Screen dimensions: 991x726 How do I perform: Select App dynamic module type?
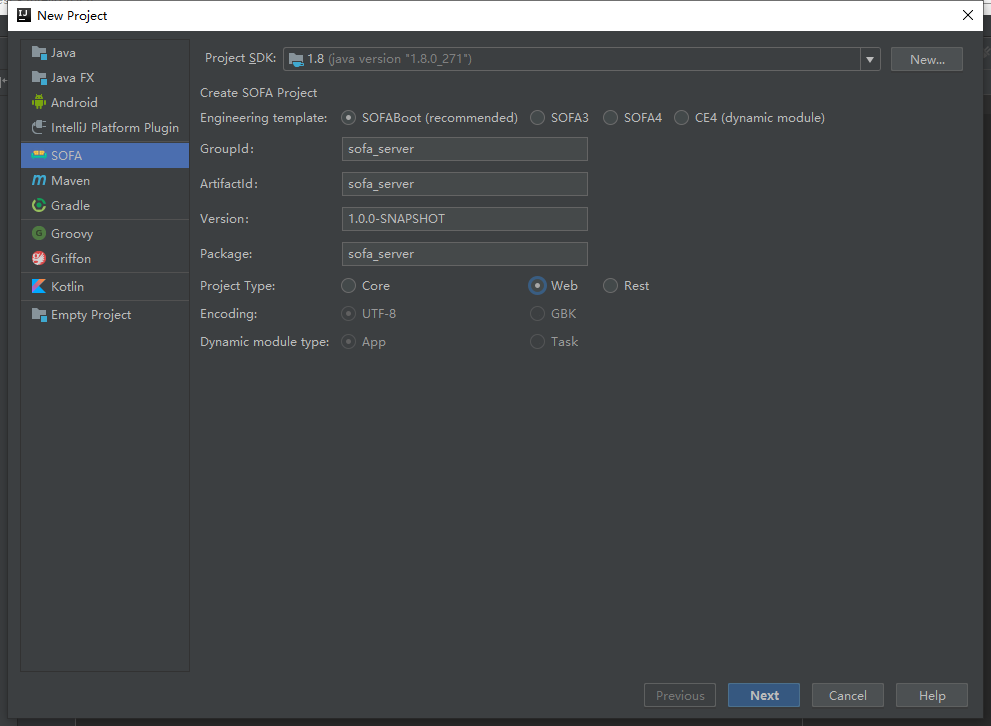[363, 342]
